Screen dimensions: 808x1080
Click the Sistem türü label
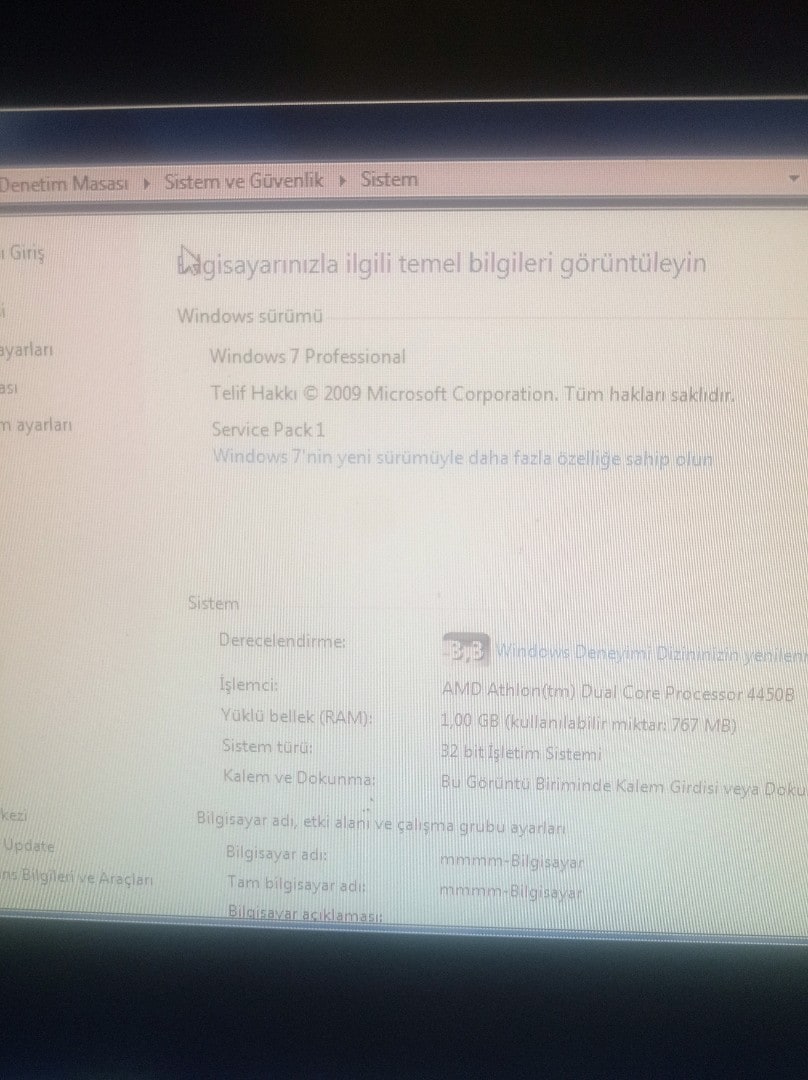coord(267,747)
